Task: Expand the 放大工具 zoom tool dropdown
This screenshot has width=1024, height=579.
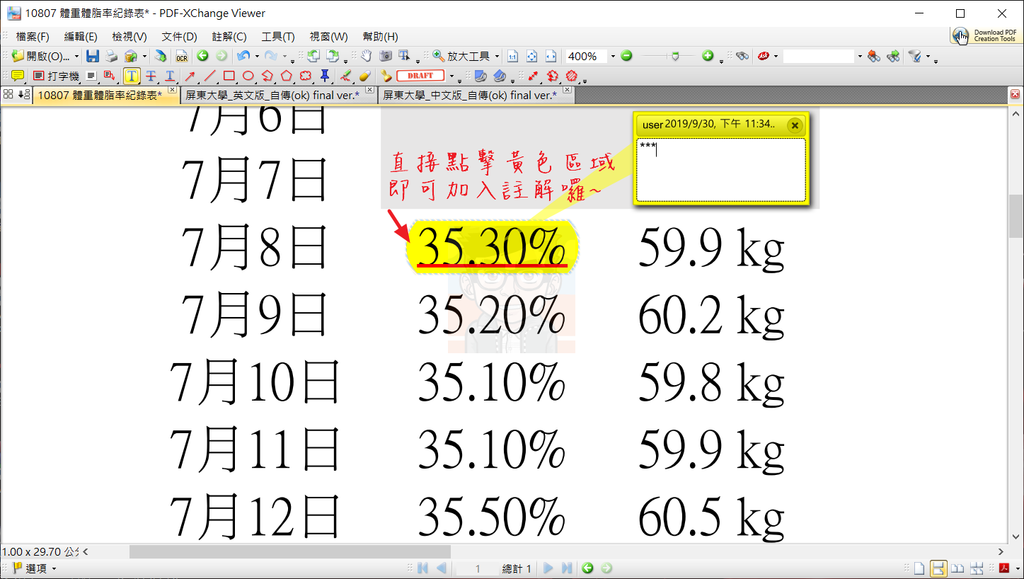Action: point(497,56)
